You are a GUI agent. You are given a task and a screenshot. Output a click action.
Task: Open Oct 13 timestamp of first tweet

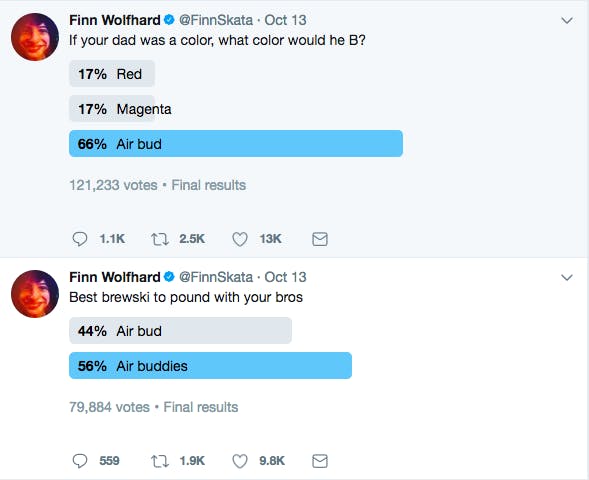point(285,20)
